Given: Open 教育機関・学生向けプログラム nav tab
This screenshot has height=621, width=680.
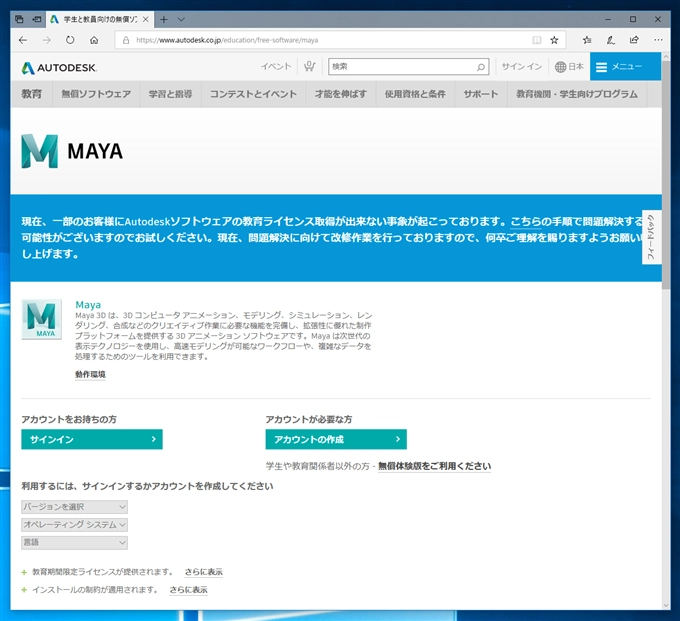Looking at the screenshot, I should (x=577, y=94).
